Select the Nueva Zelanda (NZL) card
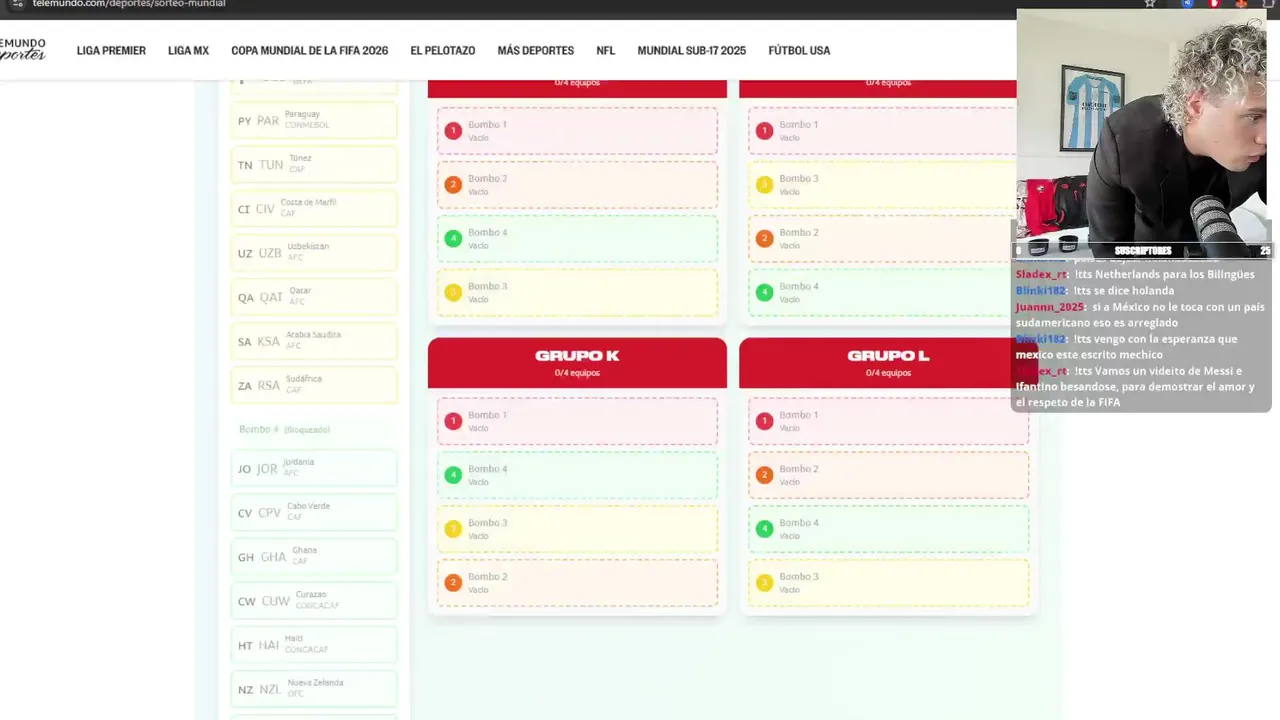This screenshot has height=720, width=1280. pyautogui.click(x=314, y=688)
